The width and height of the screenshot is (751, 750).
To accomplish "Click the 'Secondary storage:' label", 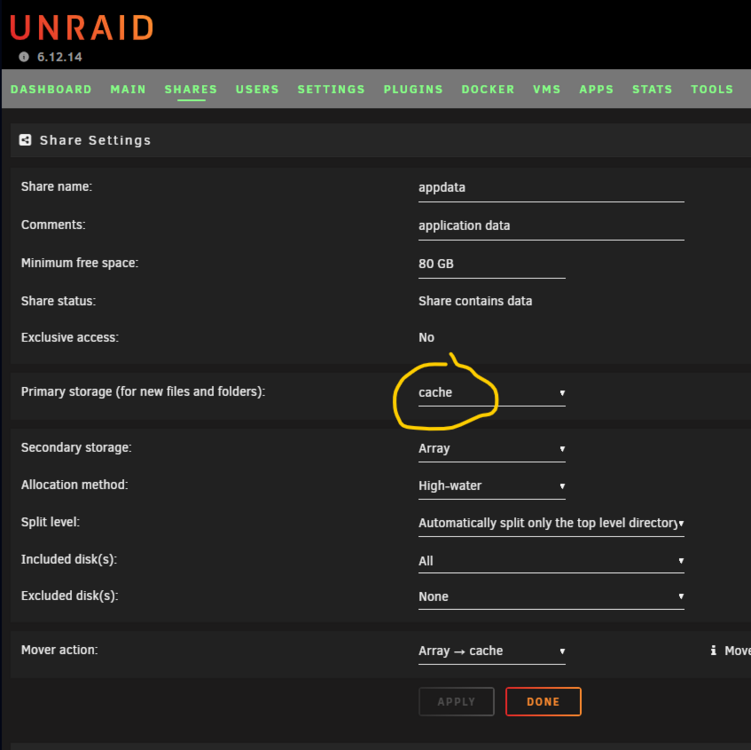I will pyautogui.click(x=76, y=447).
